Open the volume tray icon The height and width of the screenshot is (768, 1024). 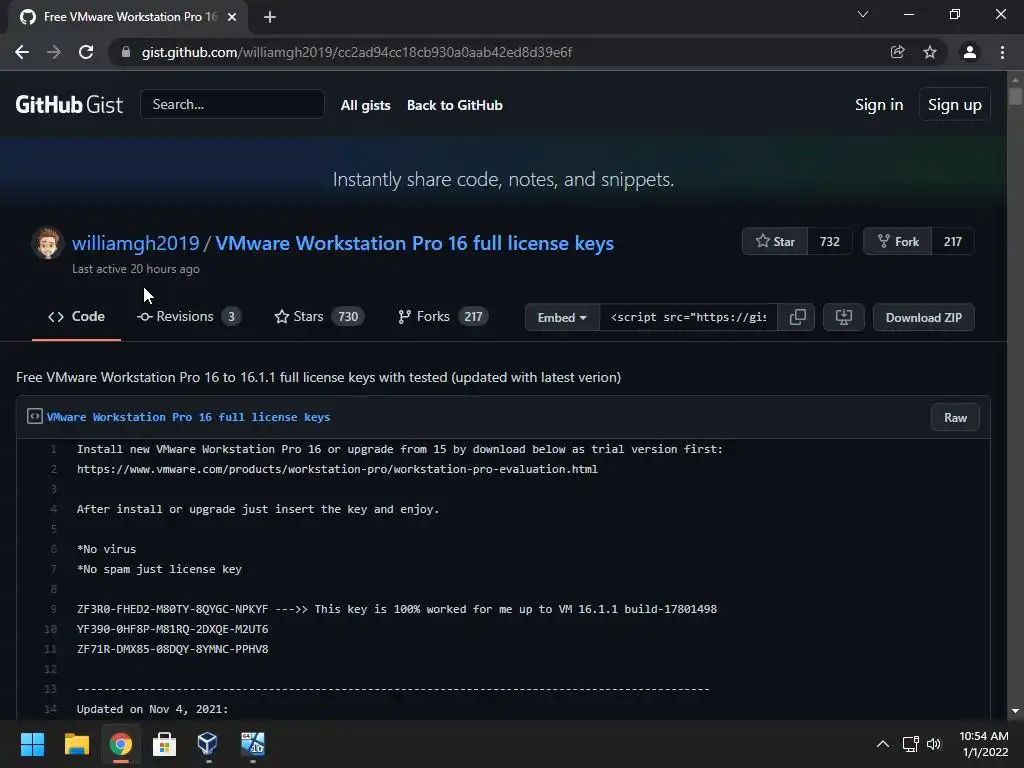[x=934, y=744]
